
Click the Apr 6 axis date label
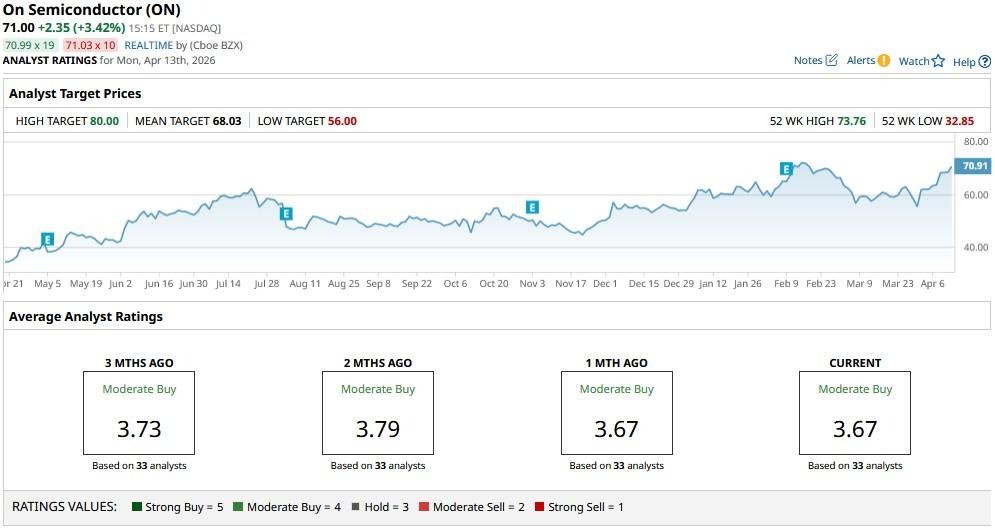(932, 284)
